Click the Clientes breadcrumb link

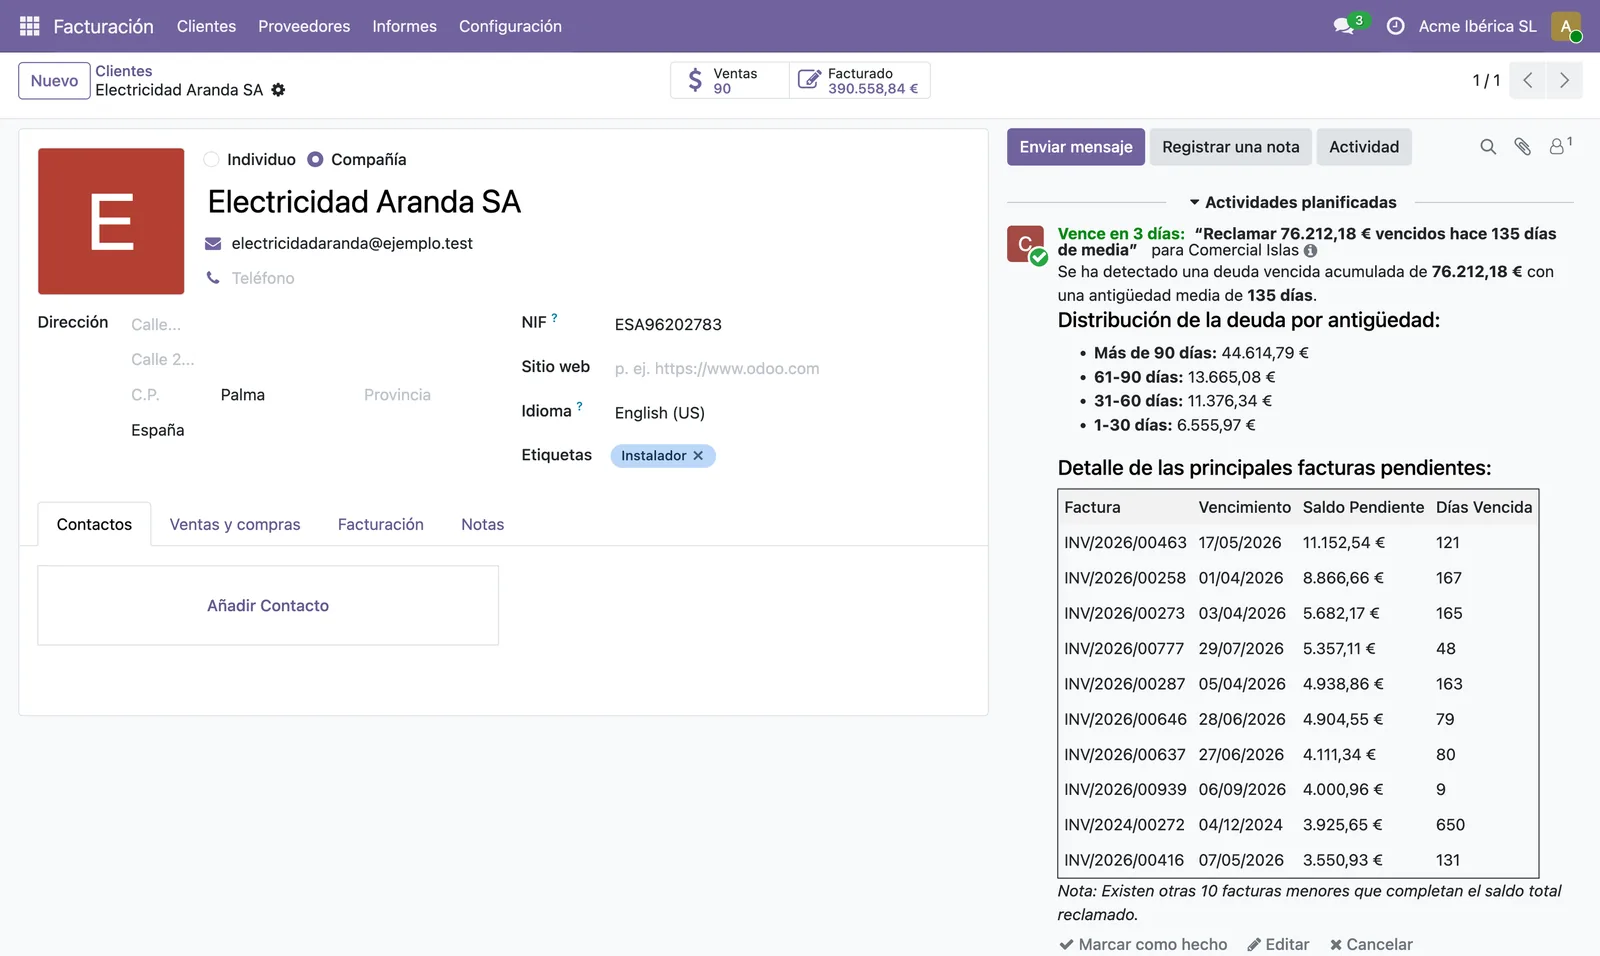(x=124, y=71)
